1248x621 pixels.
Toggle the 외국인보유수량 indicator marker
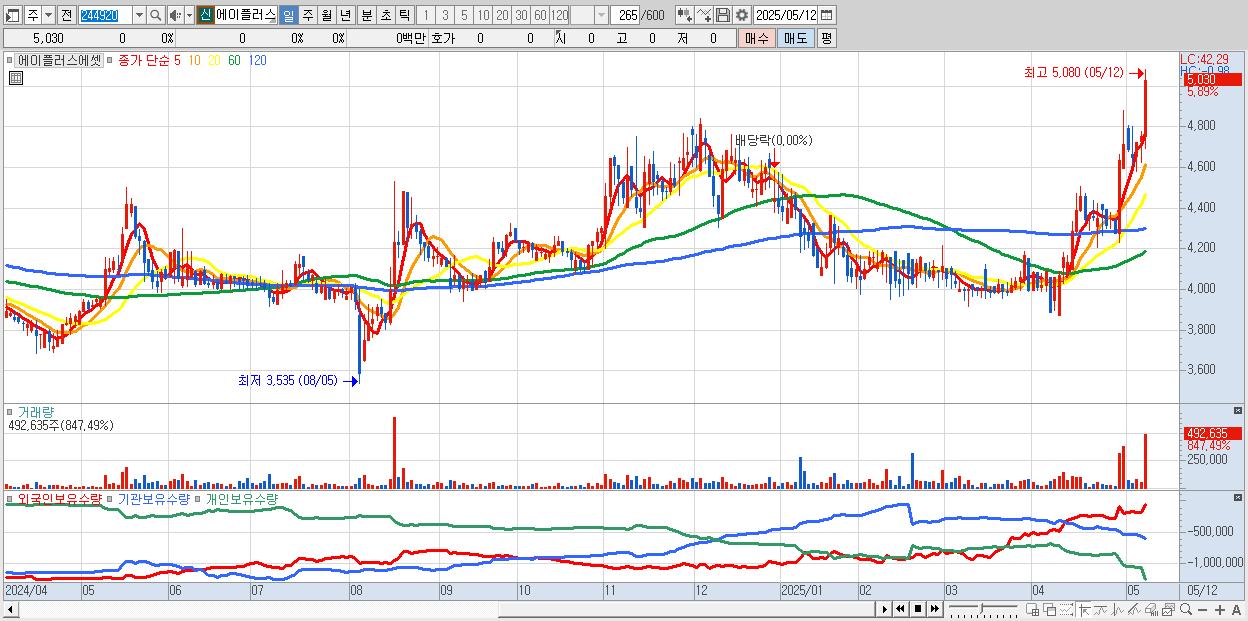tap(11, 498)
